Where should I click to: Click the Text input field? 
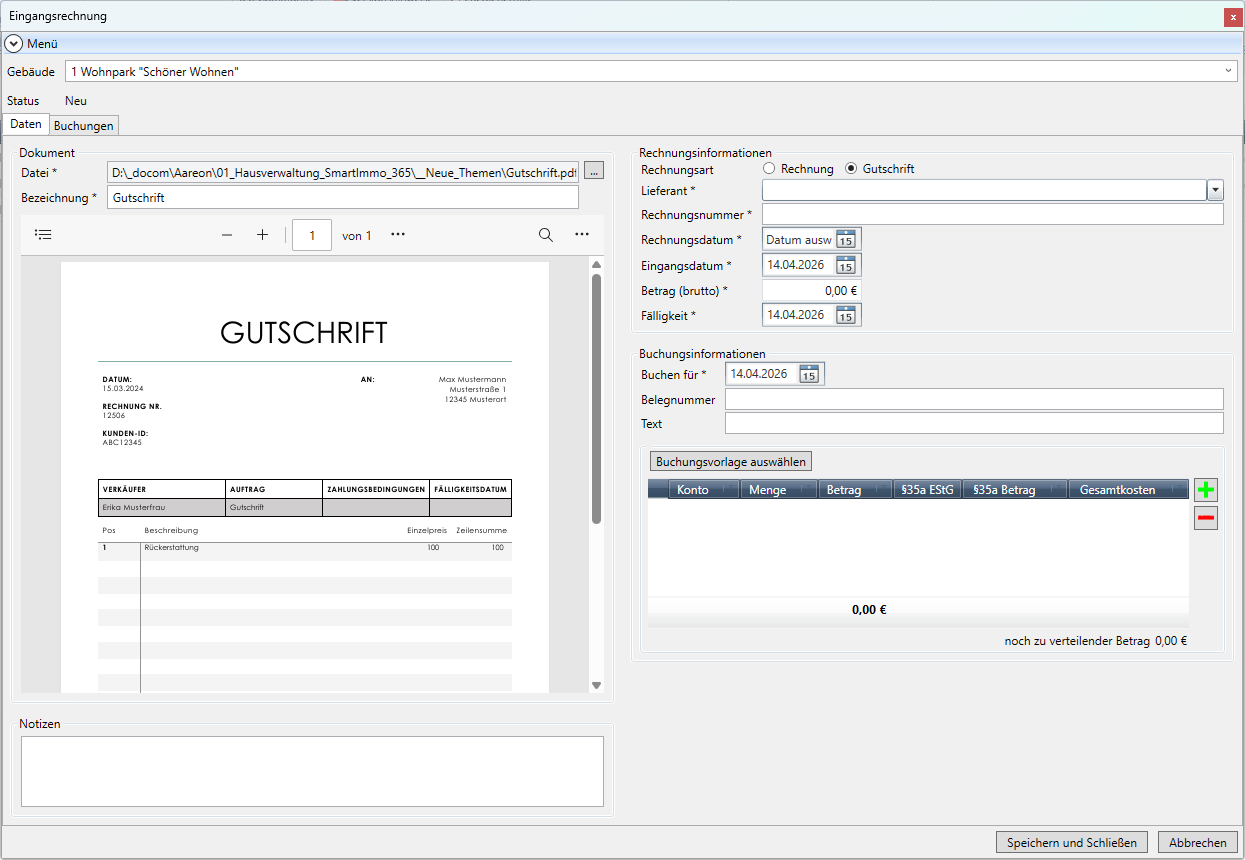point(974,423)
